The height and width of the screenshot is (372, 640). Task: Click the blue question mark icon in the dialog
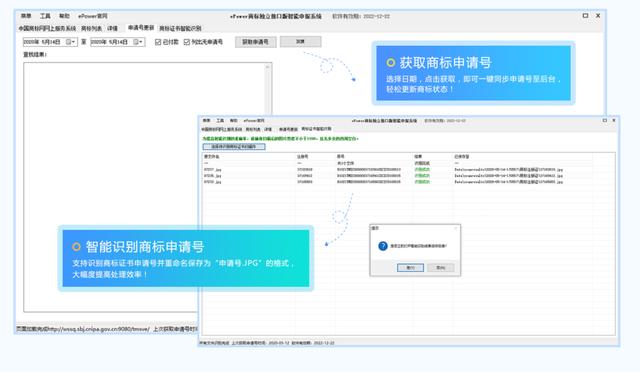click(x=382, y=246)
